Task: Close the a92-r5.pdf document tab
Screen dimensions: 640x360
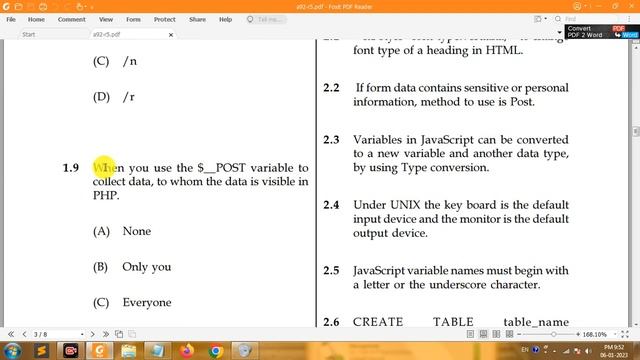Action: (171, 35)
